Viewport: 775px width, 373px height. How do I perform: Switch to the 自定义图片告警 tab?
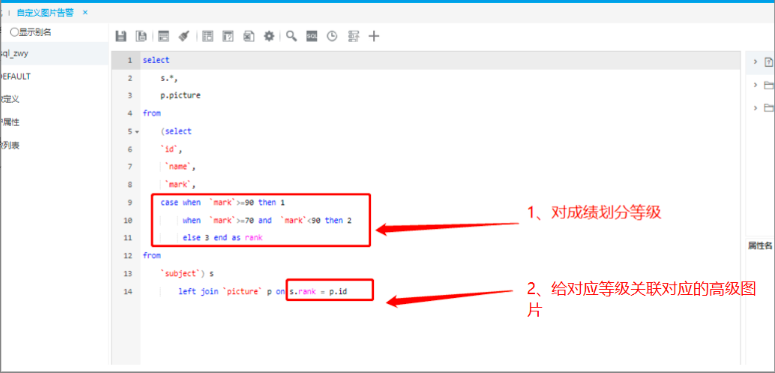pos(45,12)
